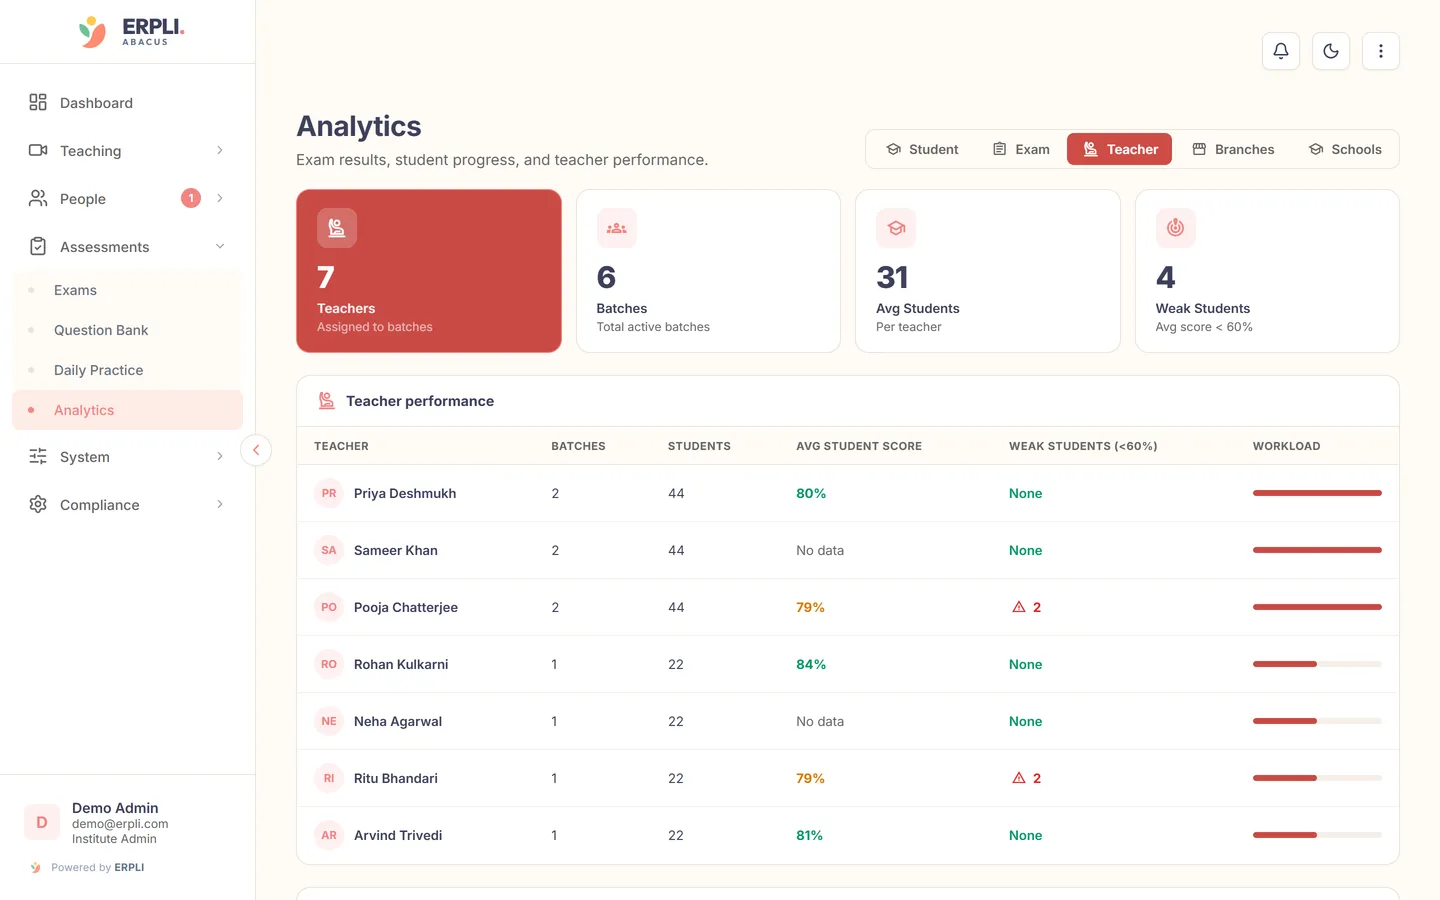Switch to the Student tab

pos(922,149)
